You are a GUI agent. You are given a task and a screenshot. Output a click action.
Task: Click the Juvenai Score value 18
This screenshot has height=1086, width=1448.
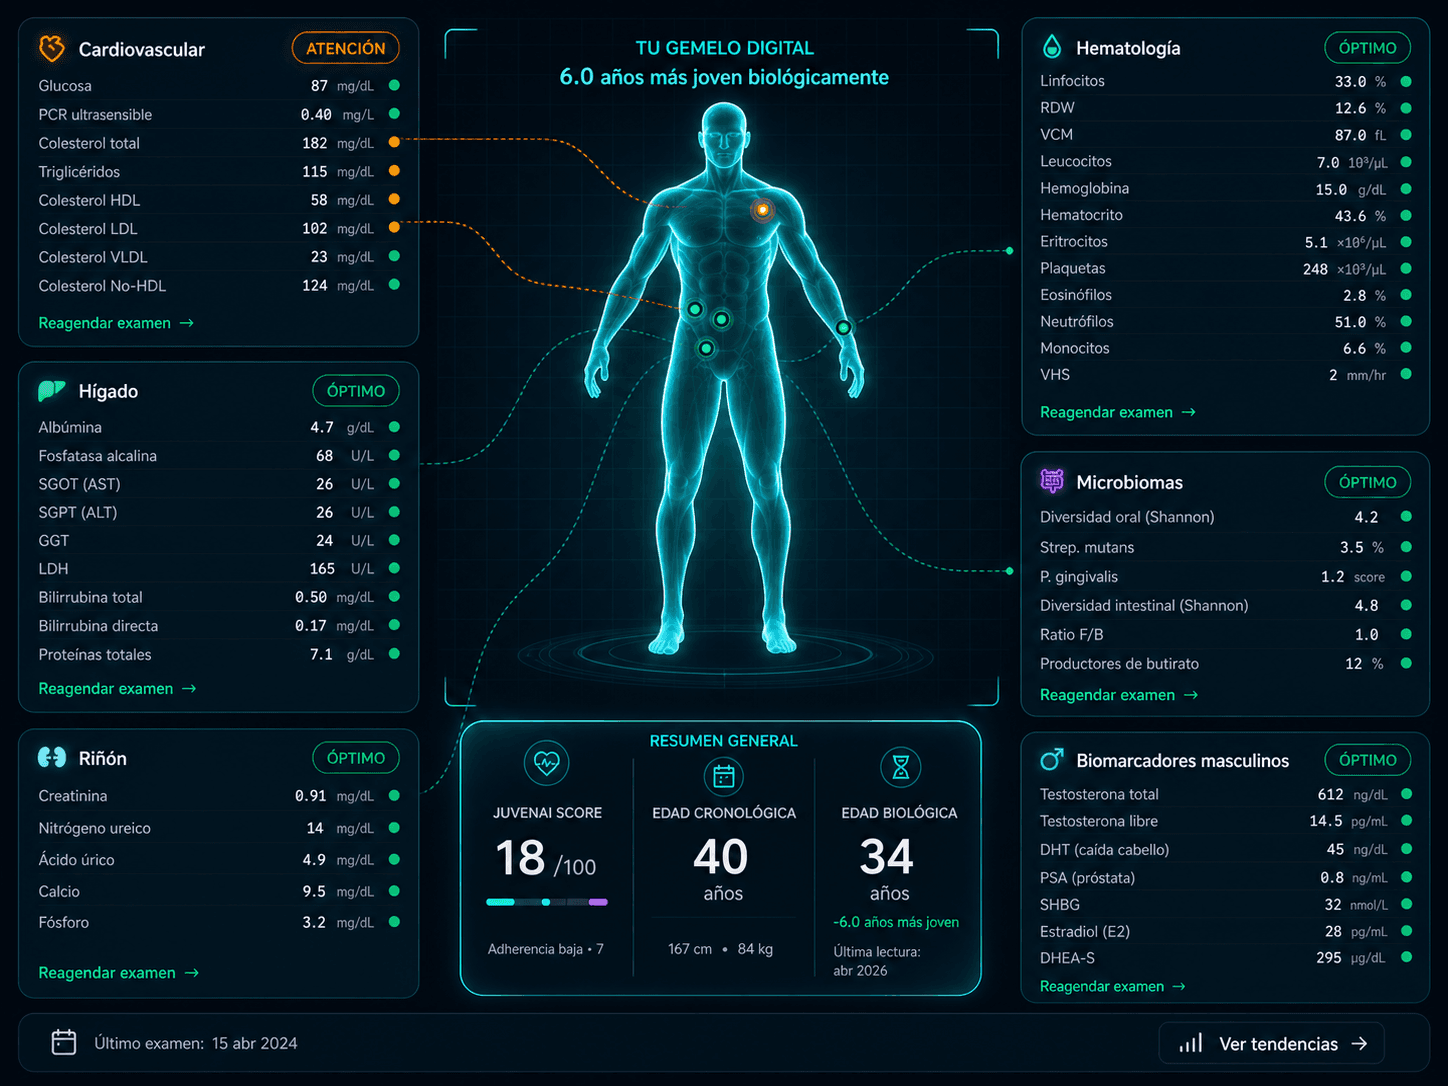click(520, 858)
